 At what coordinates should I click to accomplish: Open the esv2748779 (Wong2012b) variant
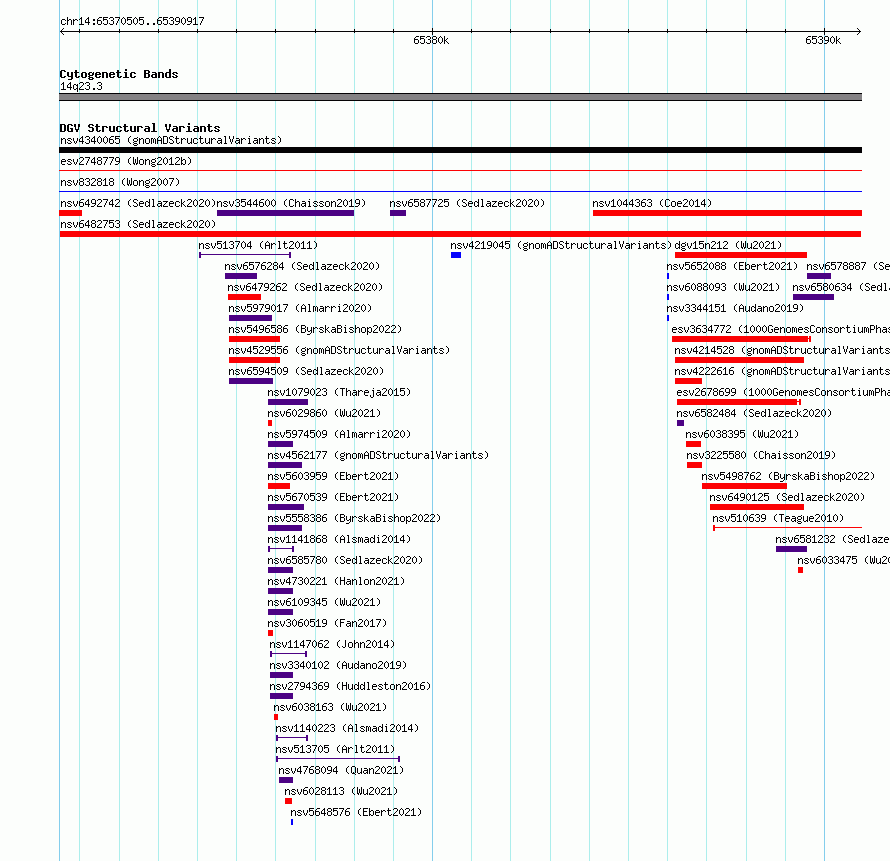(126, 161)
